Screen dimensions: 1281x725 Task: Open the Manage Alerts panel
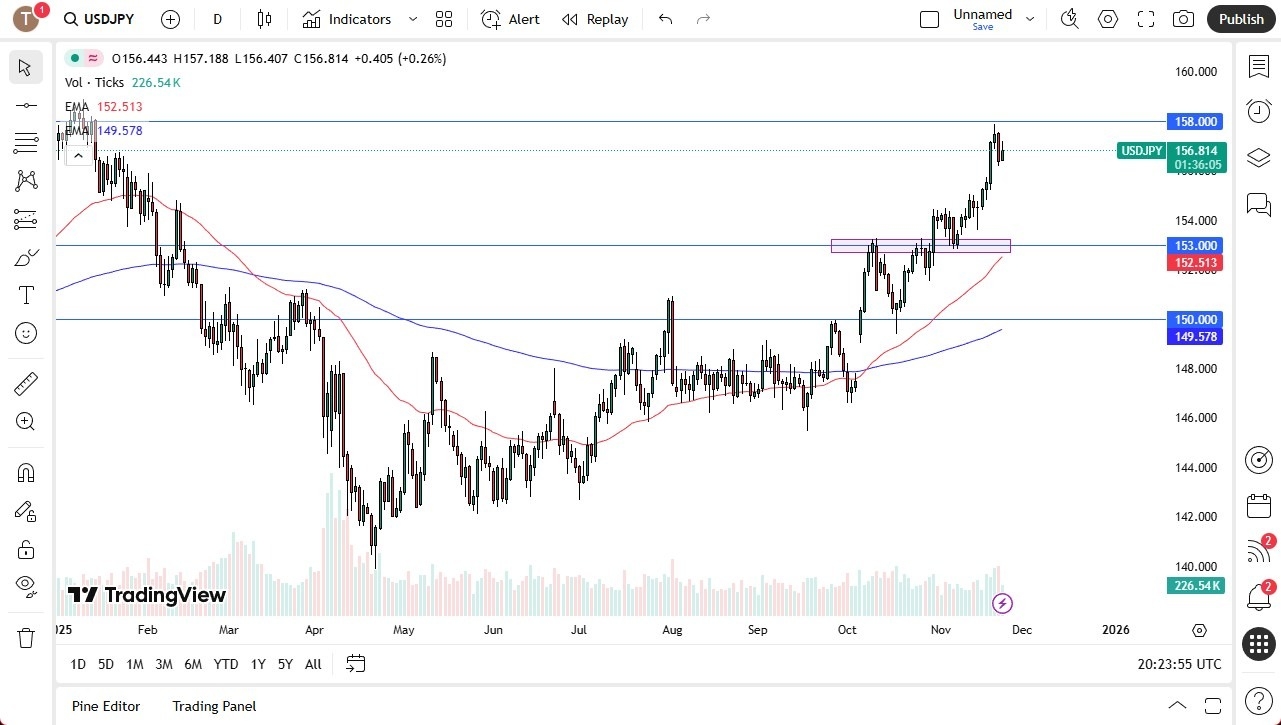click(1258, 111)
